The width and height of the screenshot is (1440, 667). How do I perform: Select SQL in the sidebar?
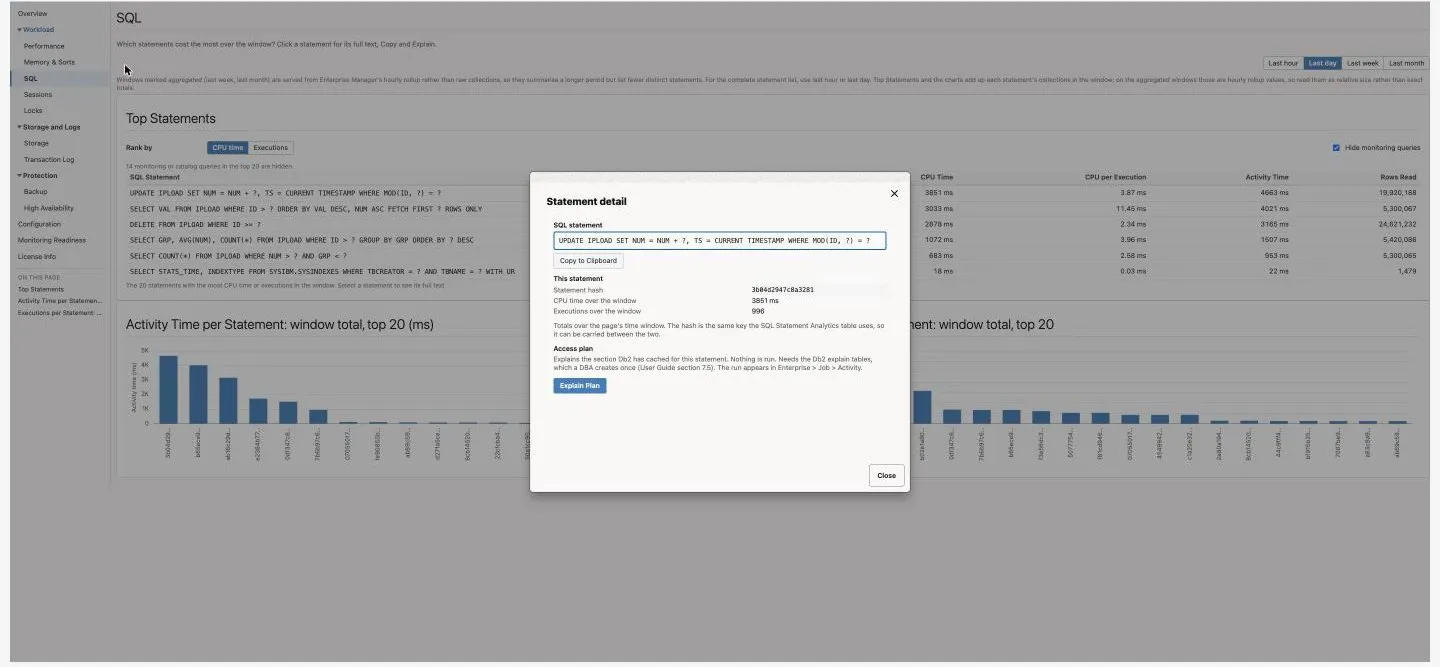click(x=31, y=78)
